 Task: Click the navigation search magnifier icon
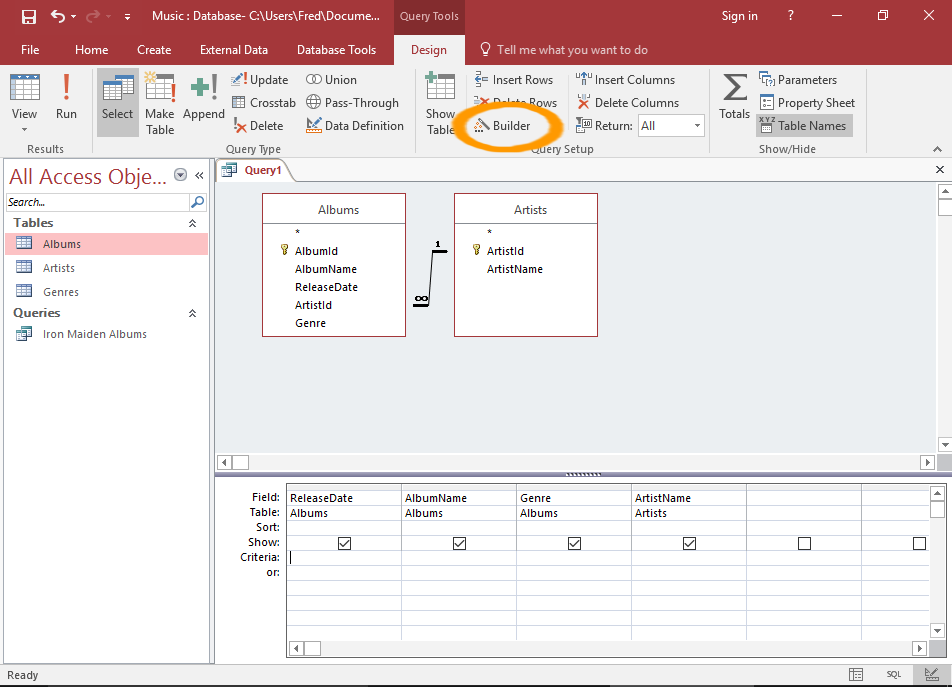coord(198,202)
